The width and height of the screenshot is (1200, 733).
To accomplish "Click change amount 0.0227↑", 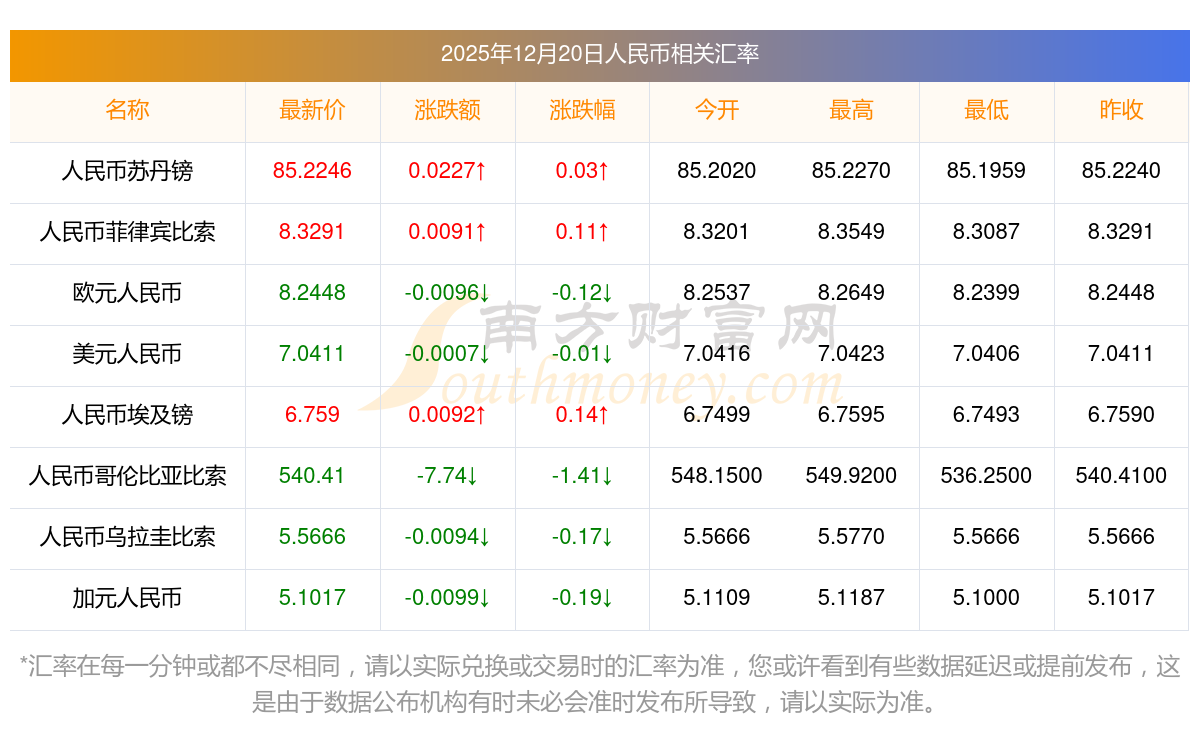I will click(447, 171).
